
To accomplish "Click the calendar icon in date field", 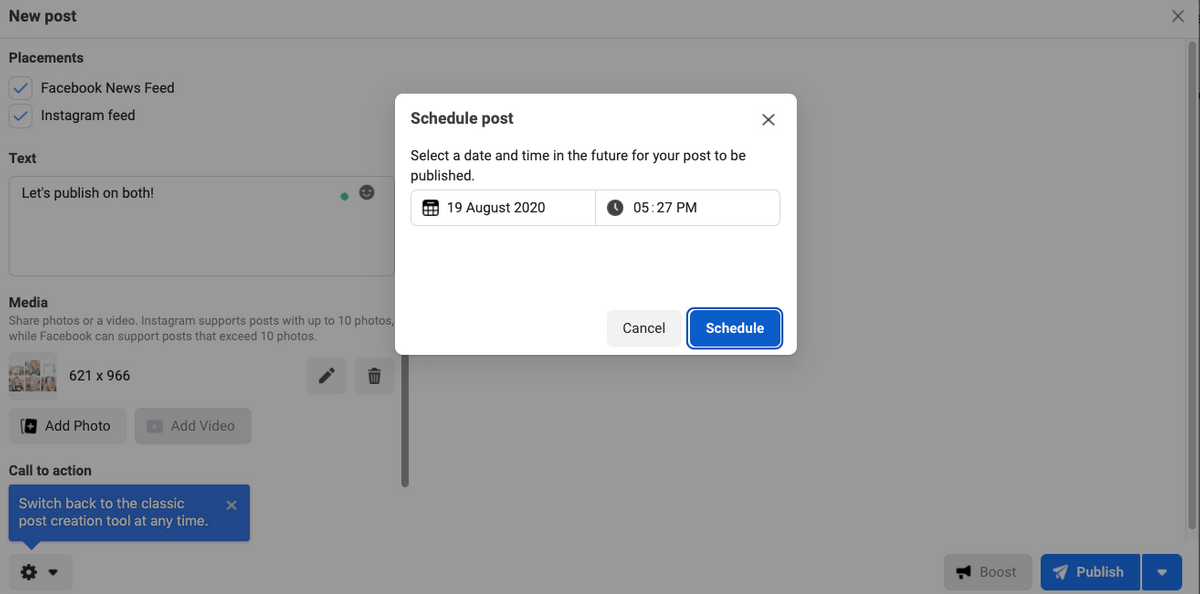I will tap(430, 208).
